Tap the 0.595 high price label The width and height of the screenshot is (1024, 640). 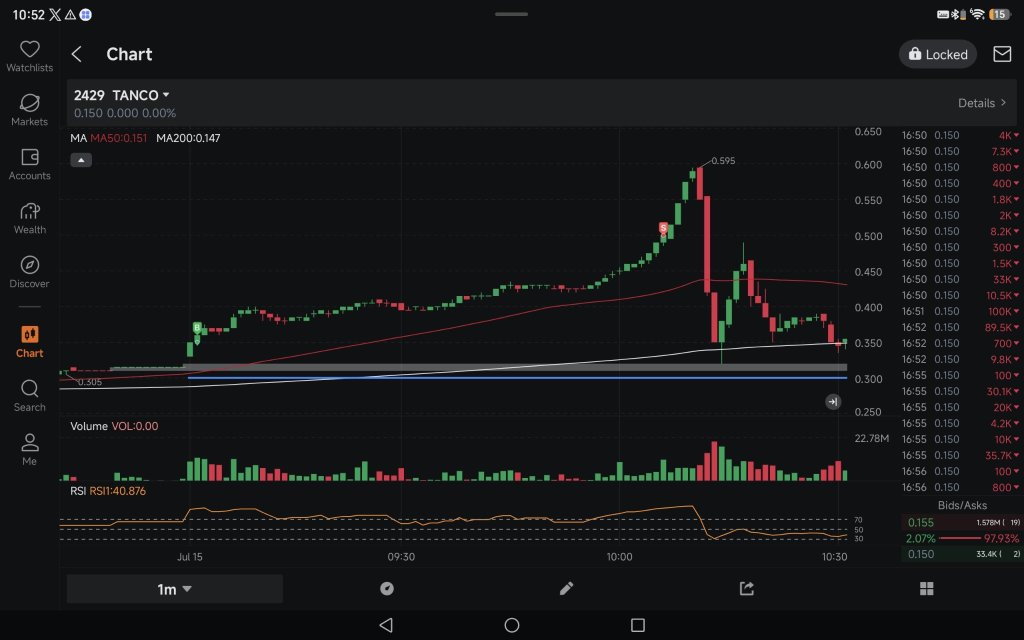723,161
